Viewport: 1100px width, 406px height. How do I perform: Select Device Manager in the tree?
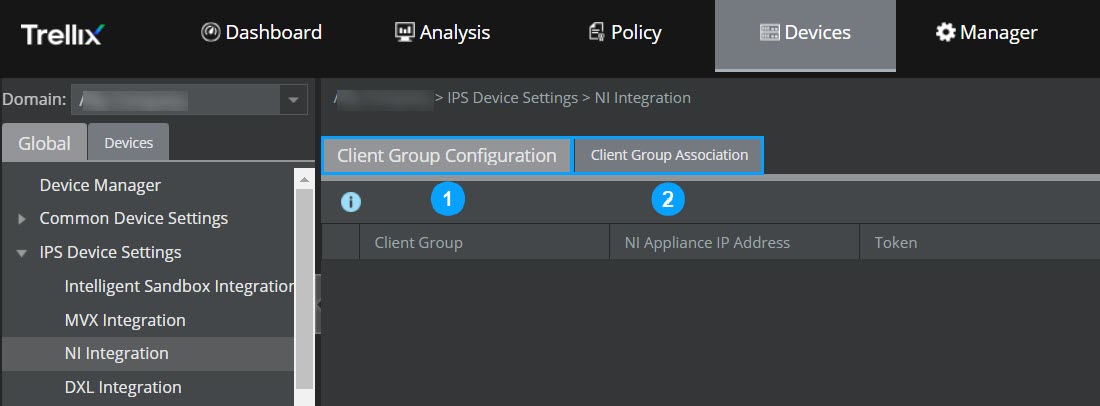point(100,185)
